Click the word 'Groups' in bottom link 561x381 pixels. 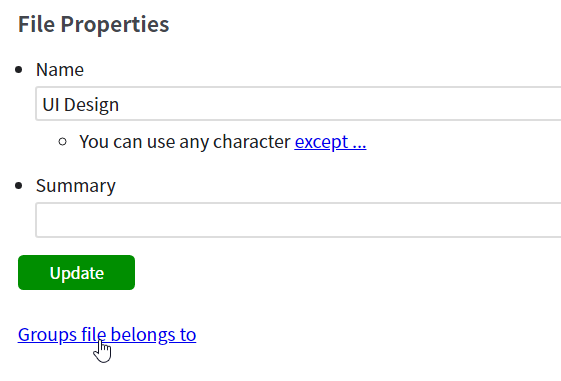pos(47,335)
